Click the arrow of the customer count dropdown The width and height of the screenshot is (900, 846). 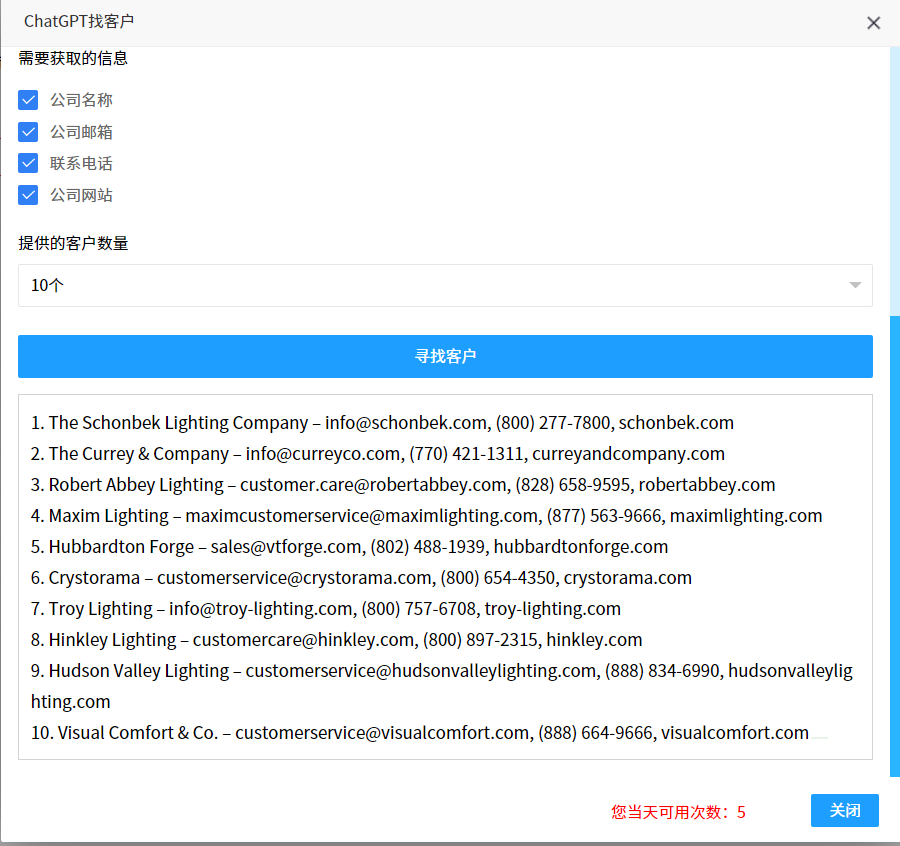point(855,285)
